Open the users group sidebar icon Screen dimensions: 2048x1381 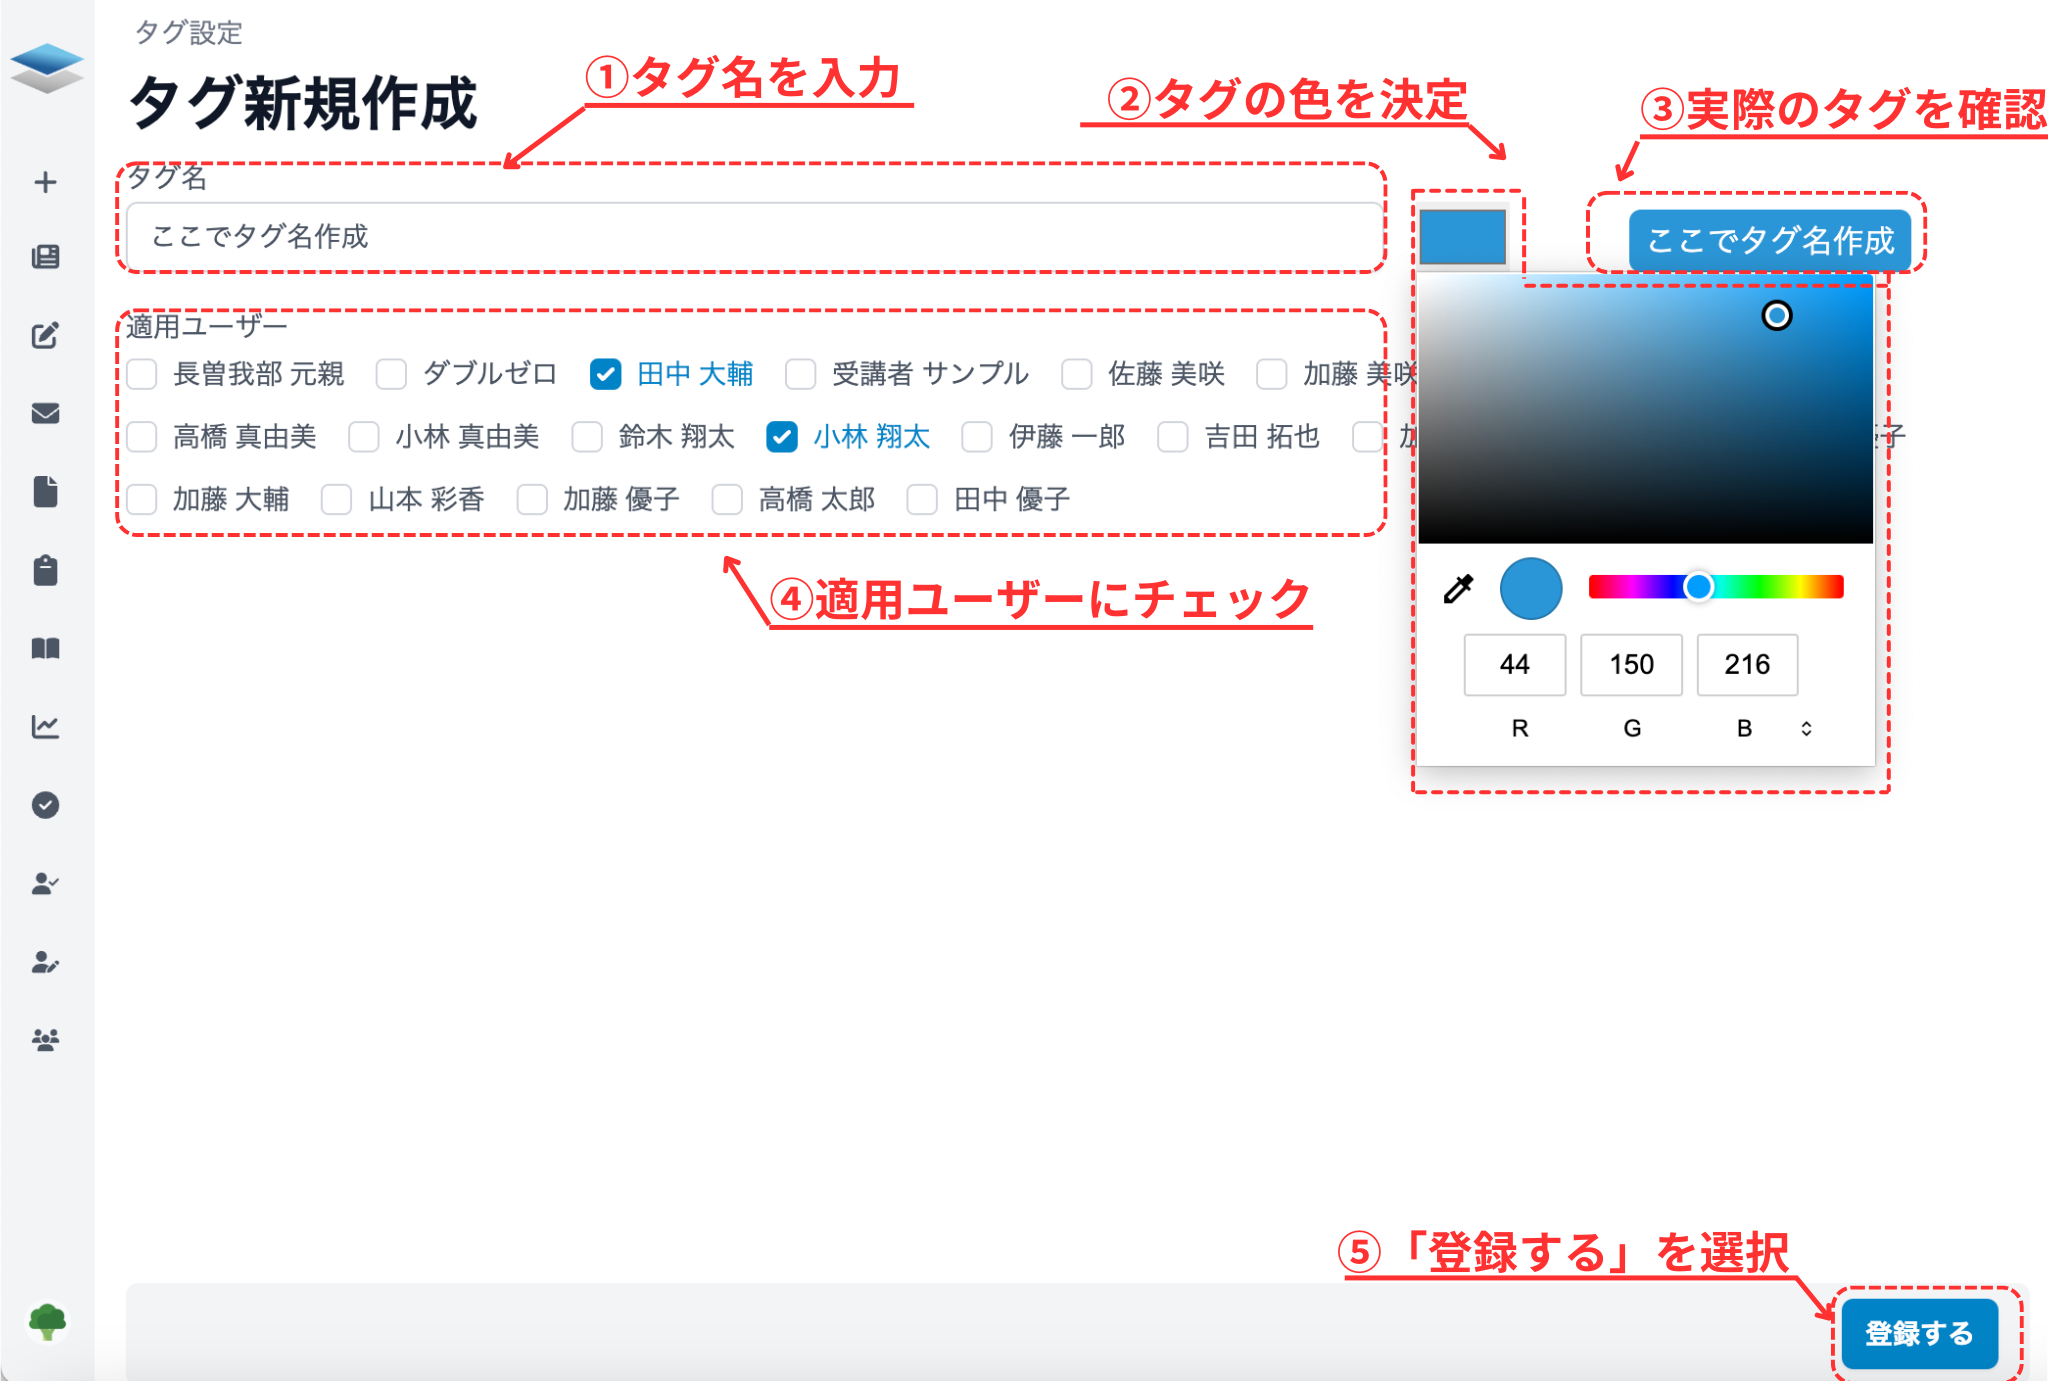tap(45, 1039)
